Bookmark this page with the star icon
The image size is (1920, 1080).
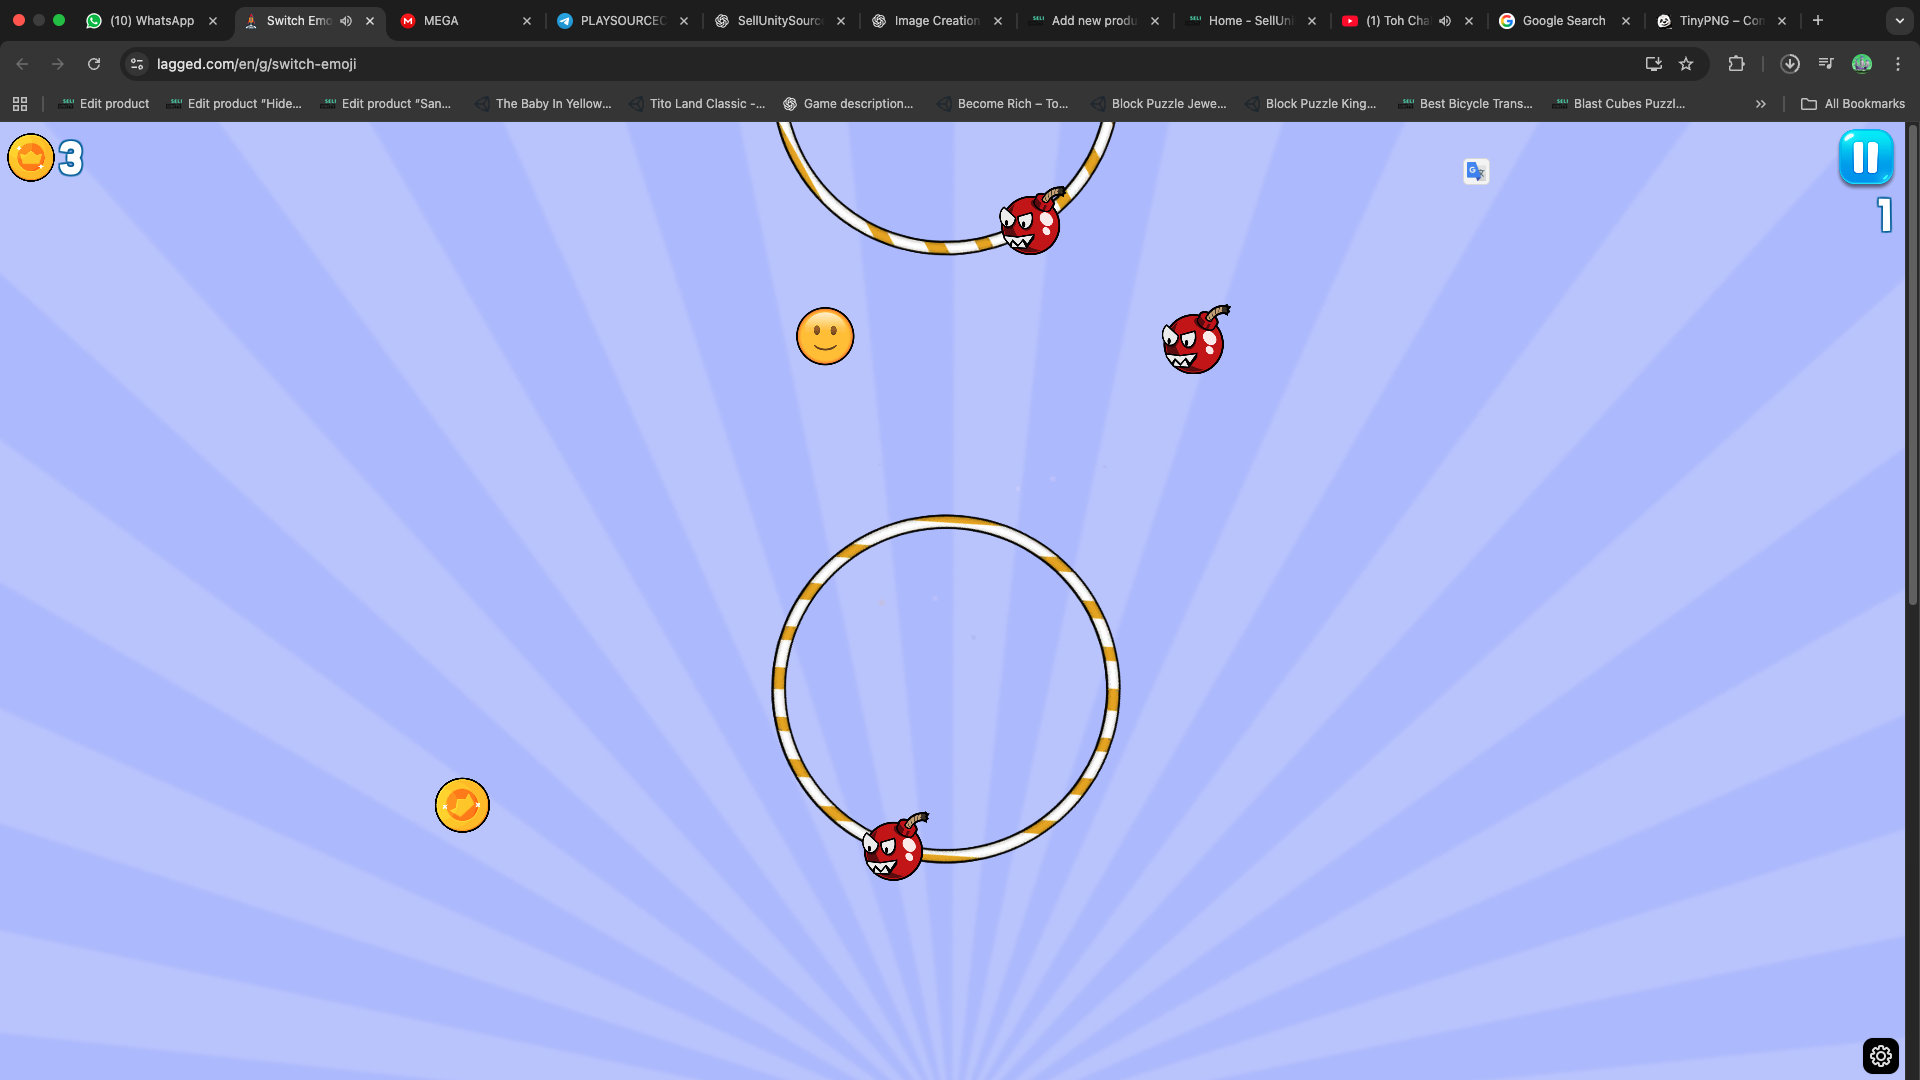[x=1686, y=64]
